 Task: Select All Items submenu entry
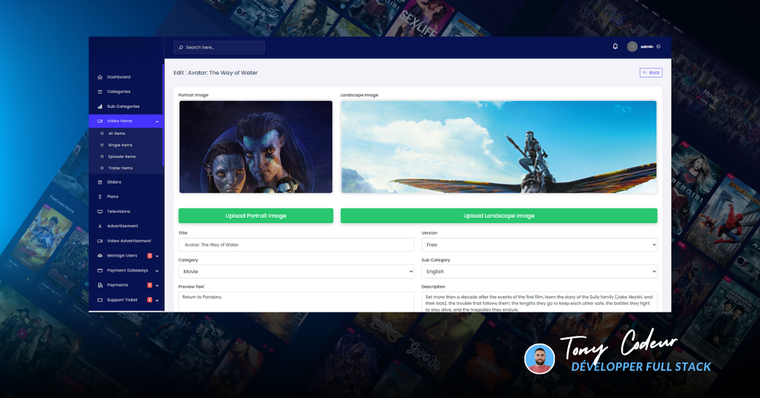click(116, 133)
